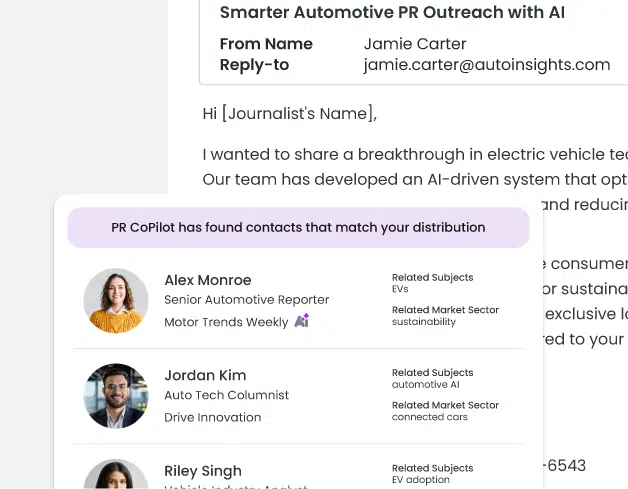Select the contact name Jordan Kim
Viewport: 628px width, 489px height.
[205, 375]
